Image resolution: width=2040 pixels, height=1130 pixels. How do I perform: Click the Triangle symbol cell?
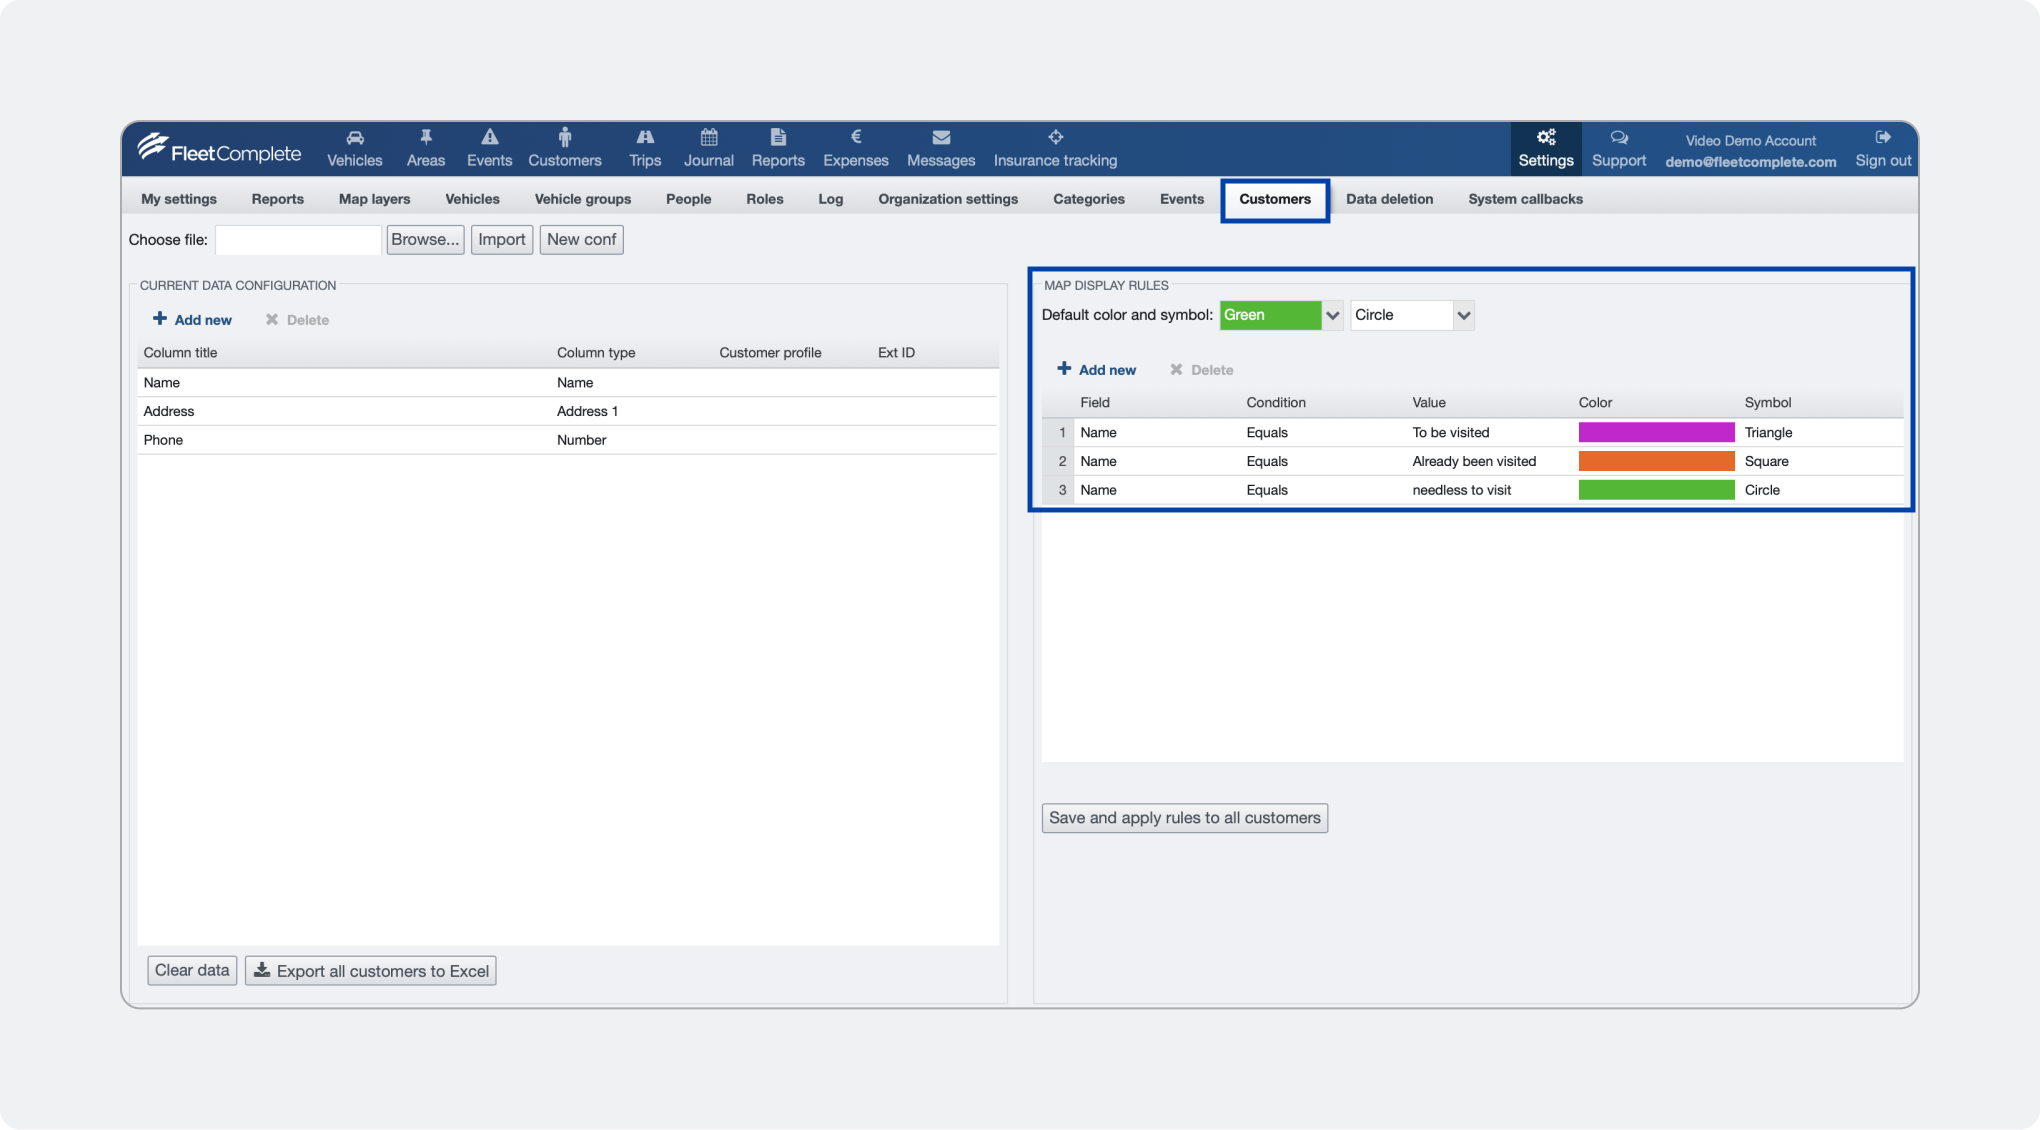pos(1821,432)
